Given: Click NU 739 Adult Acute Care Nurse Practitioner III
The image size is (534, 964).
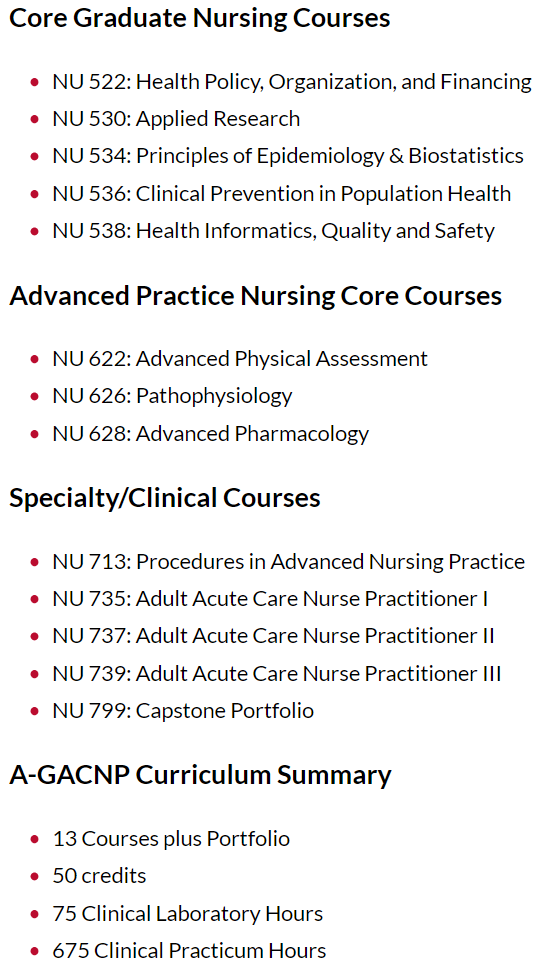Looking at the screenshot, I should (277, 674).
